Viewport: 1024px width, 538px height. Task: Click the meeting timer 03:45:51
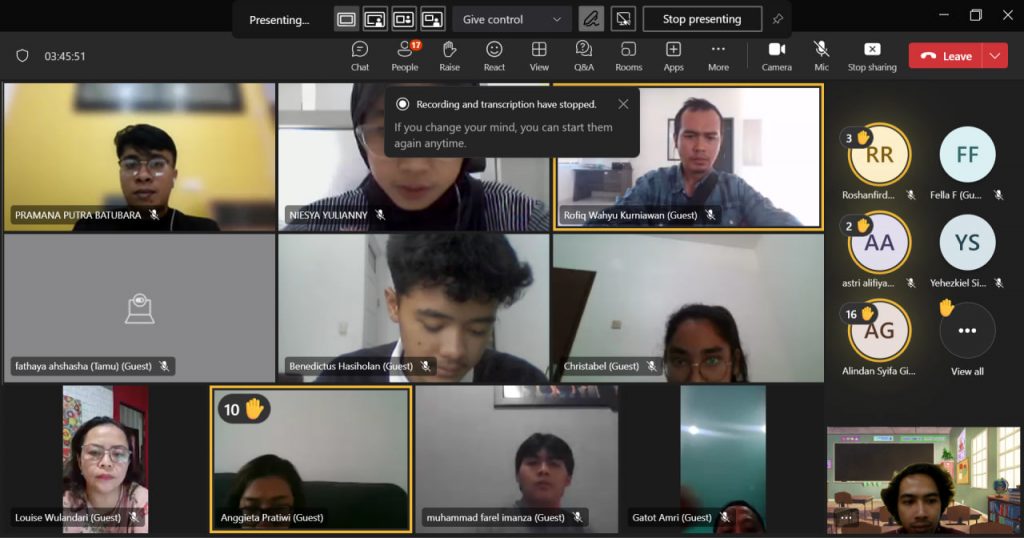65,56
